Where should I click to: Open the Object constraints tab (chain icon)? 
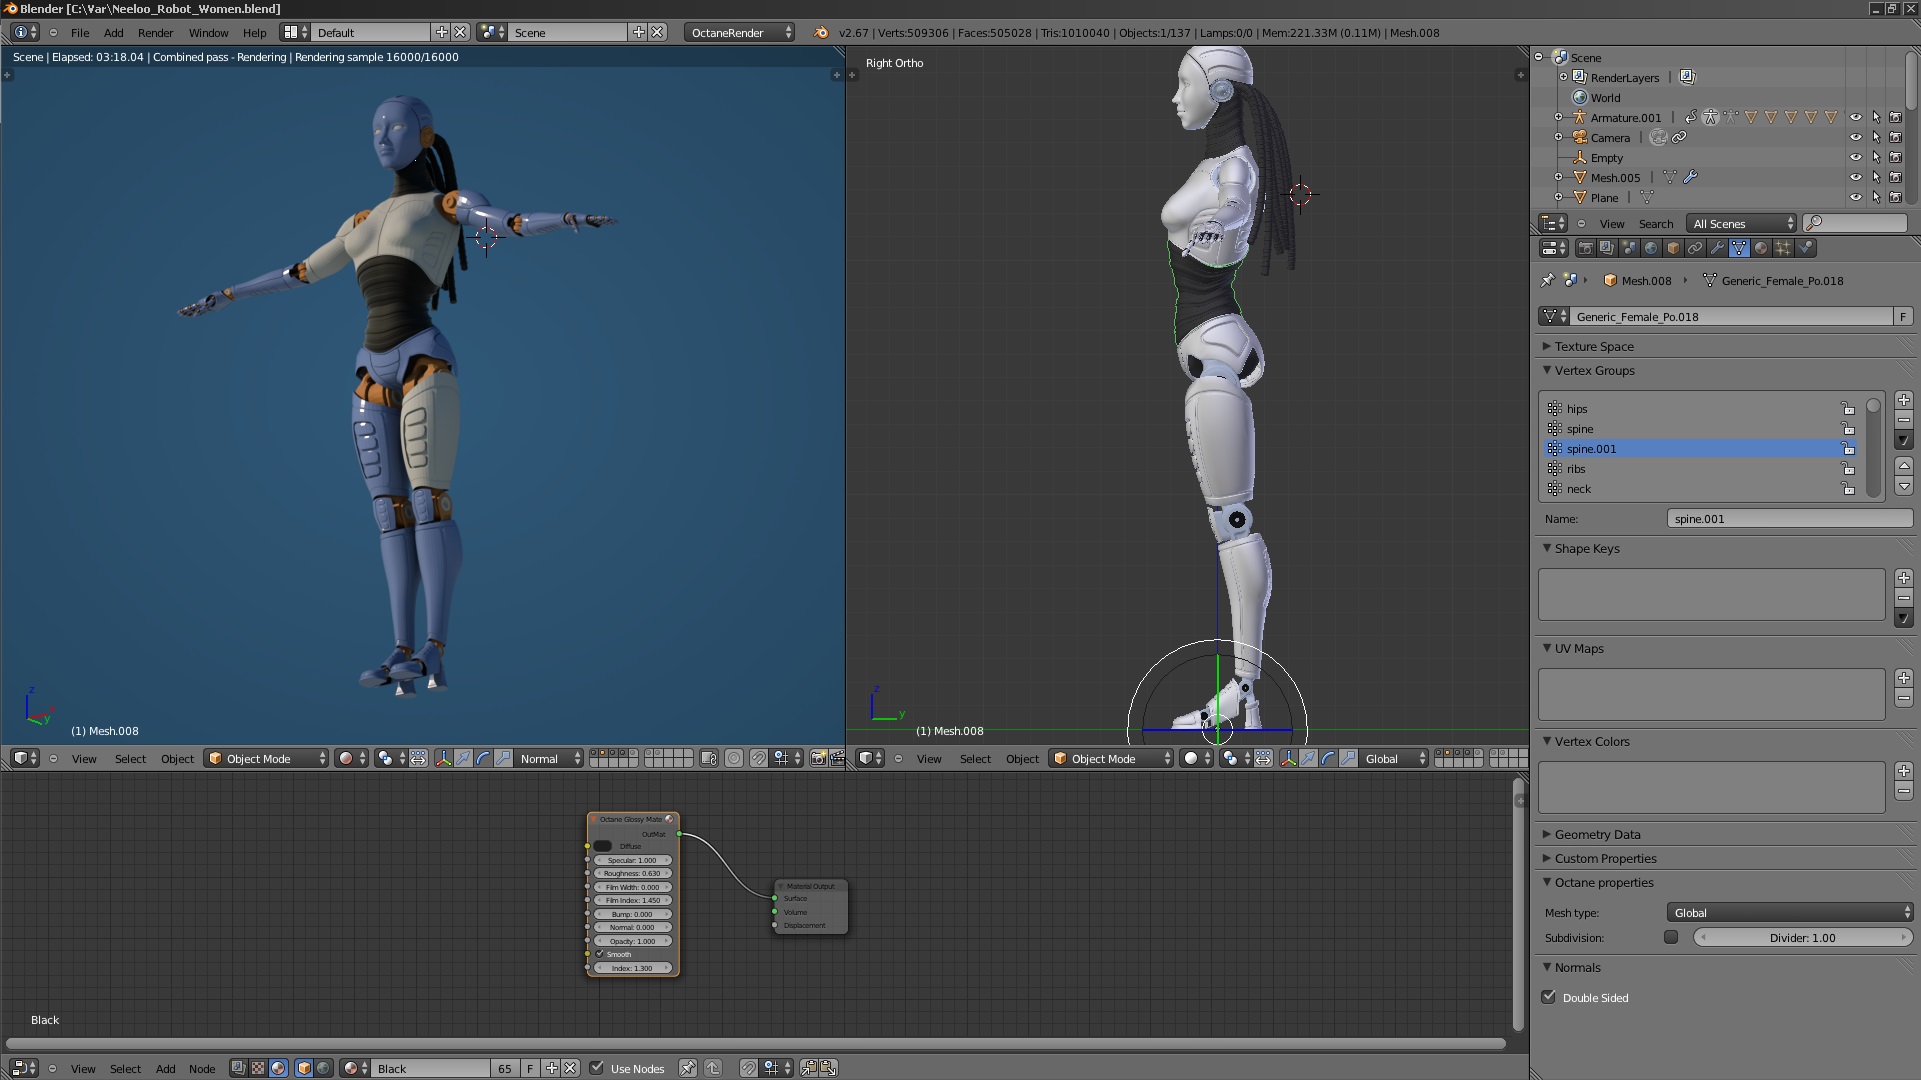(x=1695, y=248)
